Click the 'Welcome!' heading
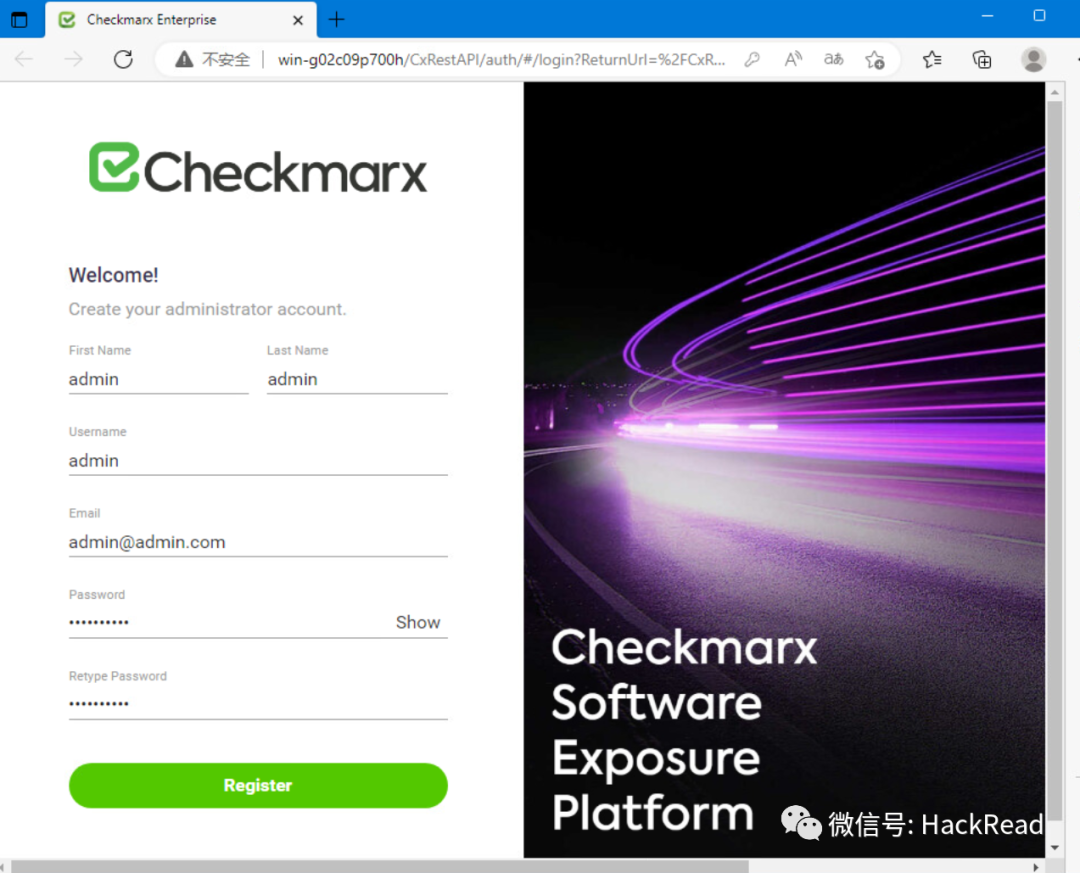Screen dimensions: 1080x873 tap(114, 275)
